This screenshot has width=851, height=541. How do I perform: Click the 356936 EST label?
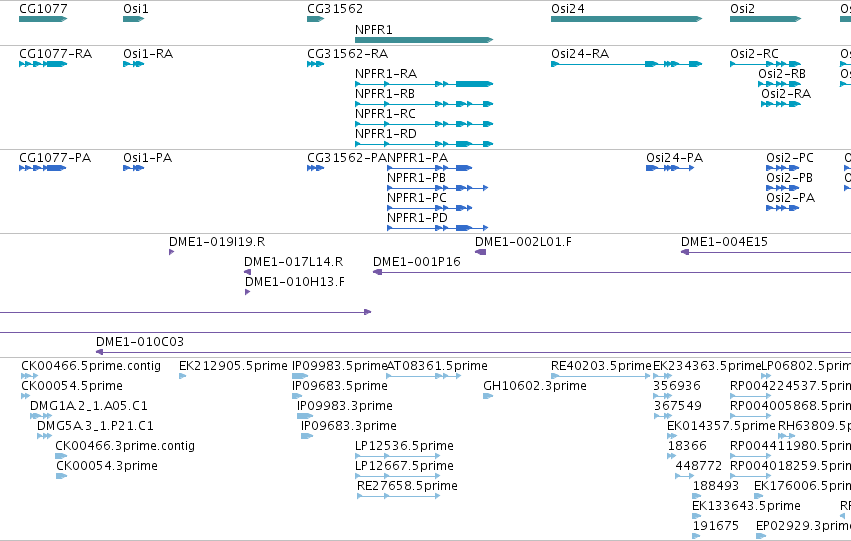pos(677,386)
